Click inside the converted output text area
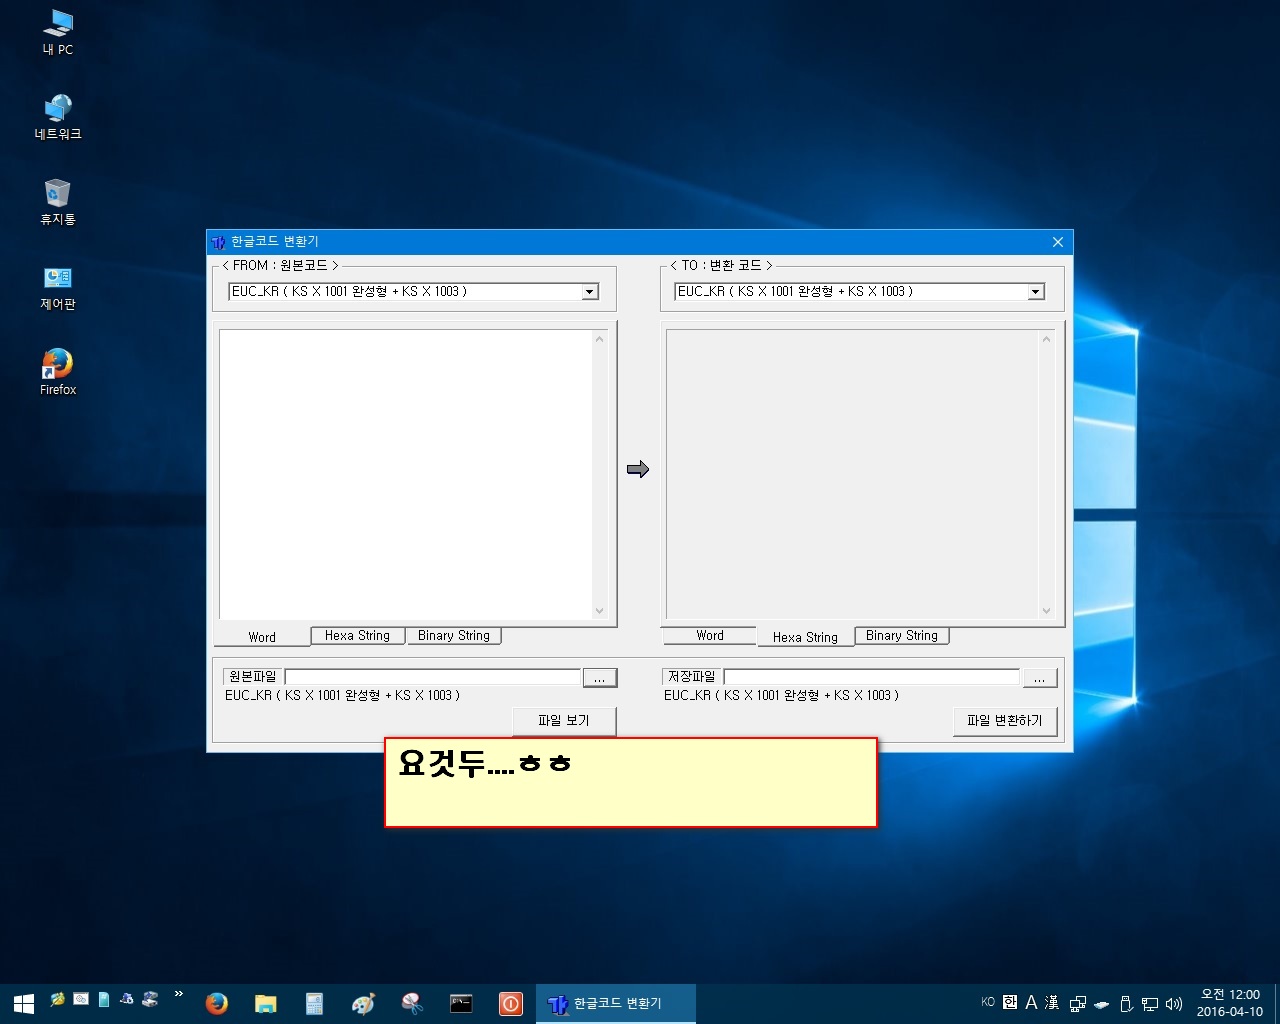 pyautogui.click(x=852, y=474)
